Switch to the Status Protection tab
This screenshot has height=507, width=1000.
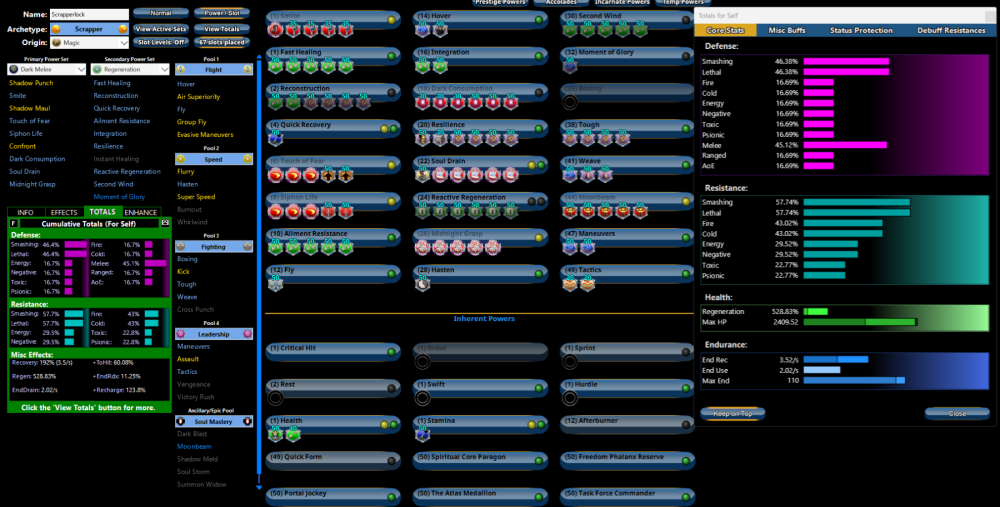[861, 30]
